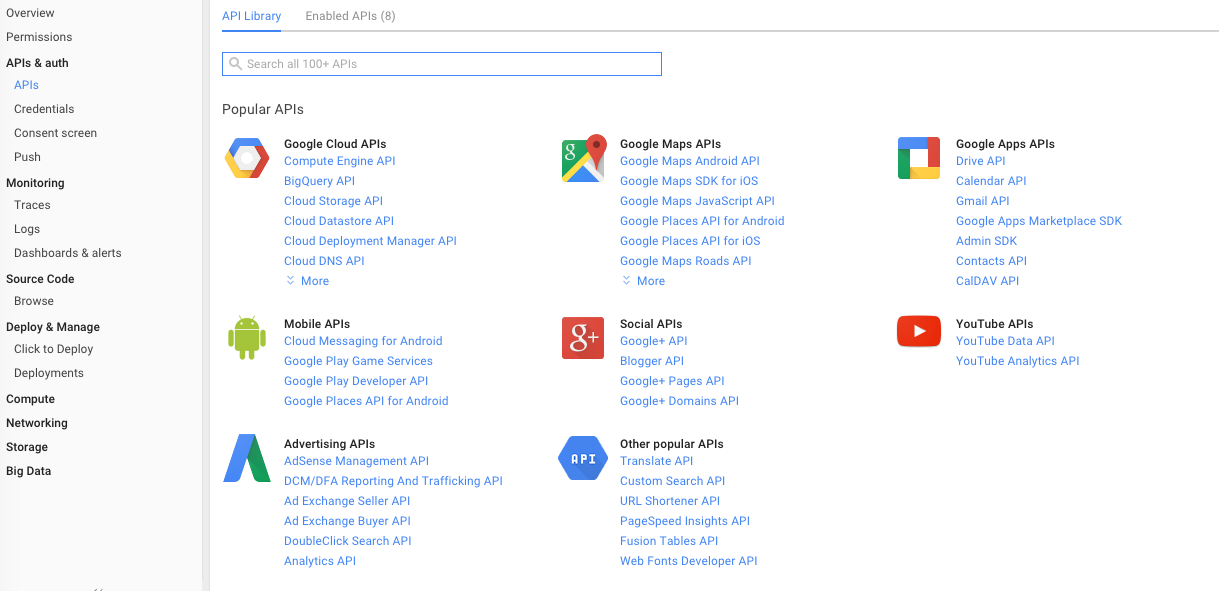Click the Google+ red icon
Screen dimensions: 1219x591
click(583, 338)
